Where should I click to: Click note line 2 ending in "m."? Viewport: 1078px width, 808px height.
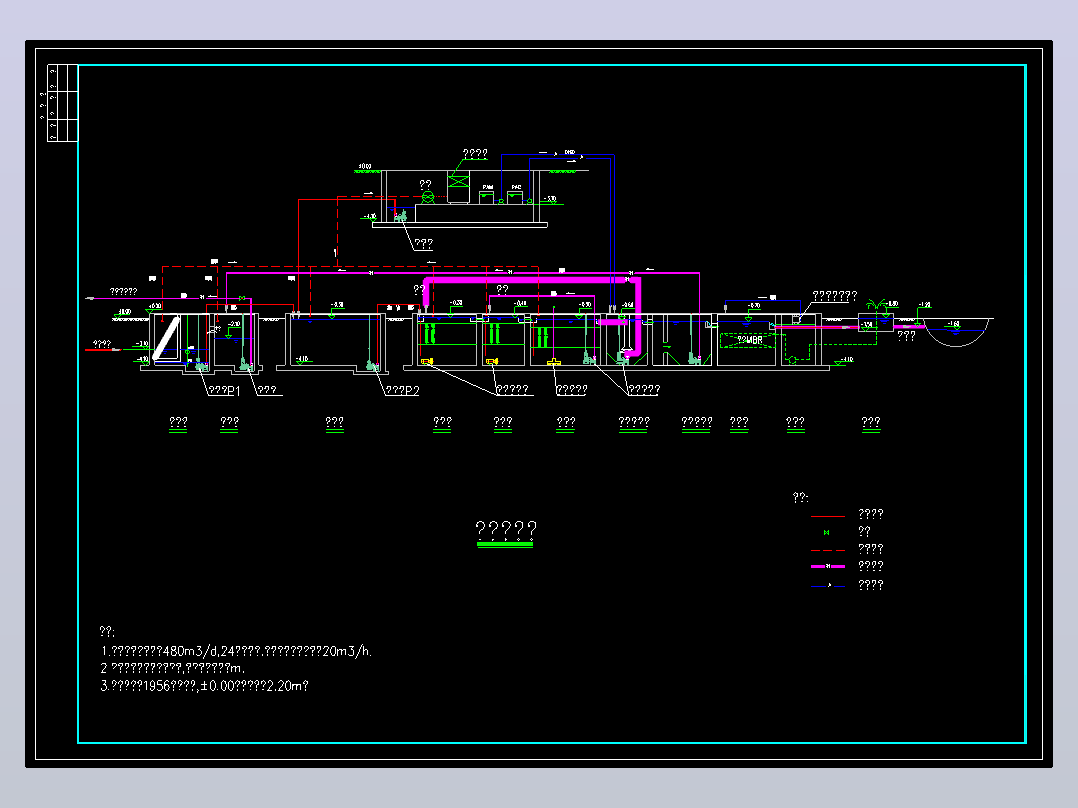173,668
